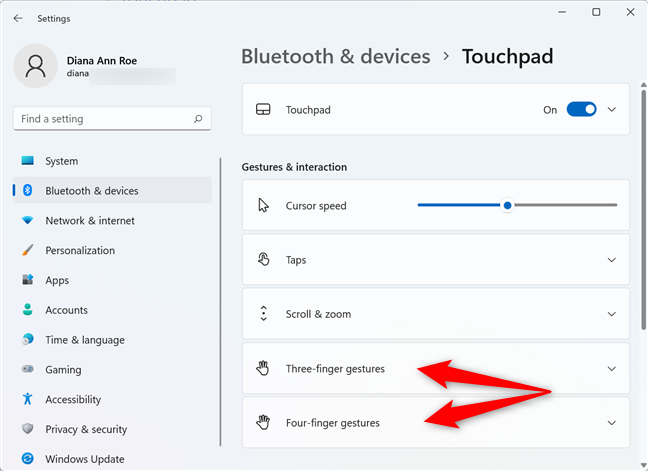Open Time & language settings

(112, 339)
